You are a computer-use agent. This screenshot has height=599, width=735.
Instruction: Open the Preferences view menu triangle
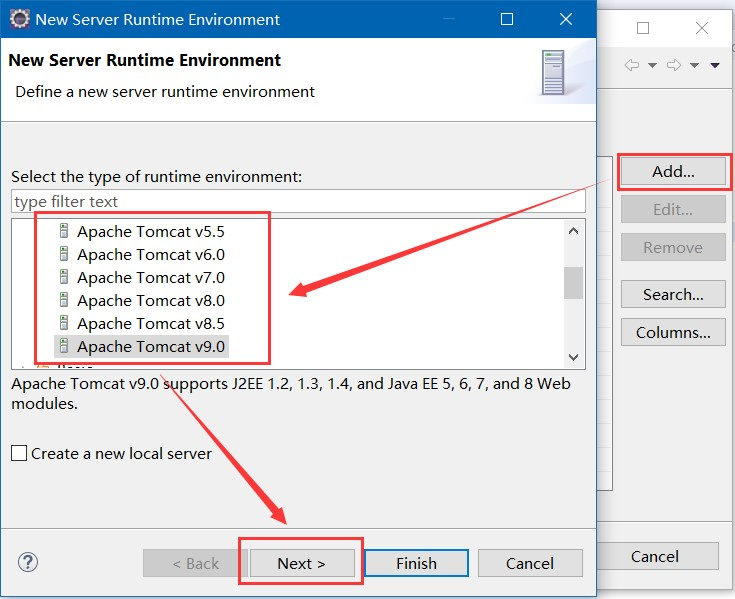click(715, 65)
